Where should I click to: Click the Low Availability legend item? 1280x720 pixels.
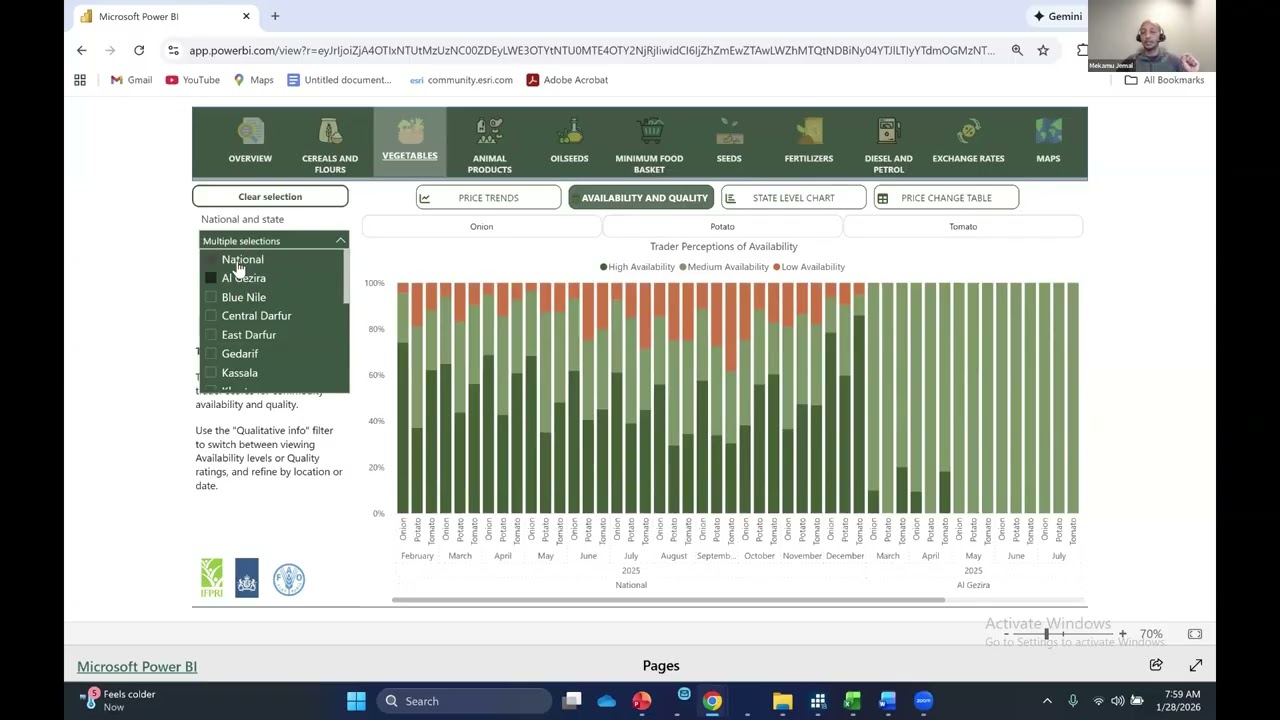808,267
